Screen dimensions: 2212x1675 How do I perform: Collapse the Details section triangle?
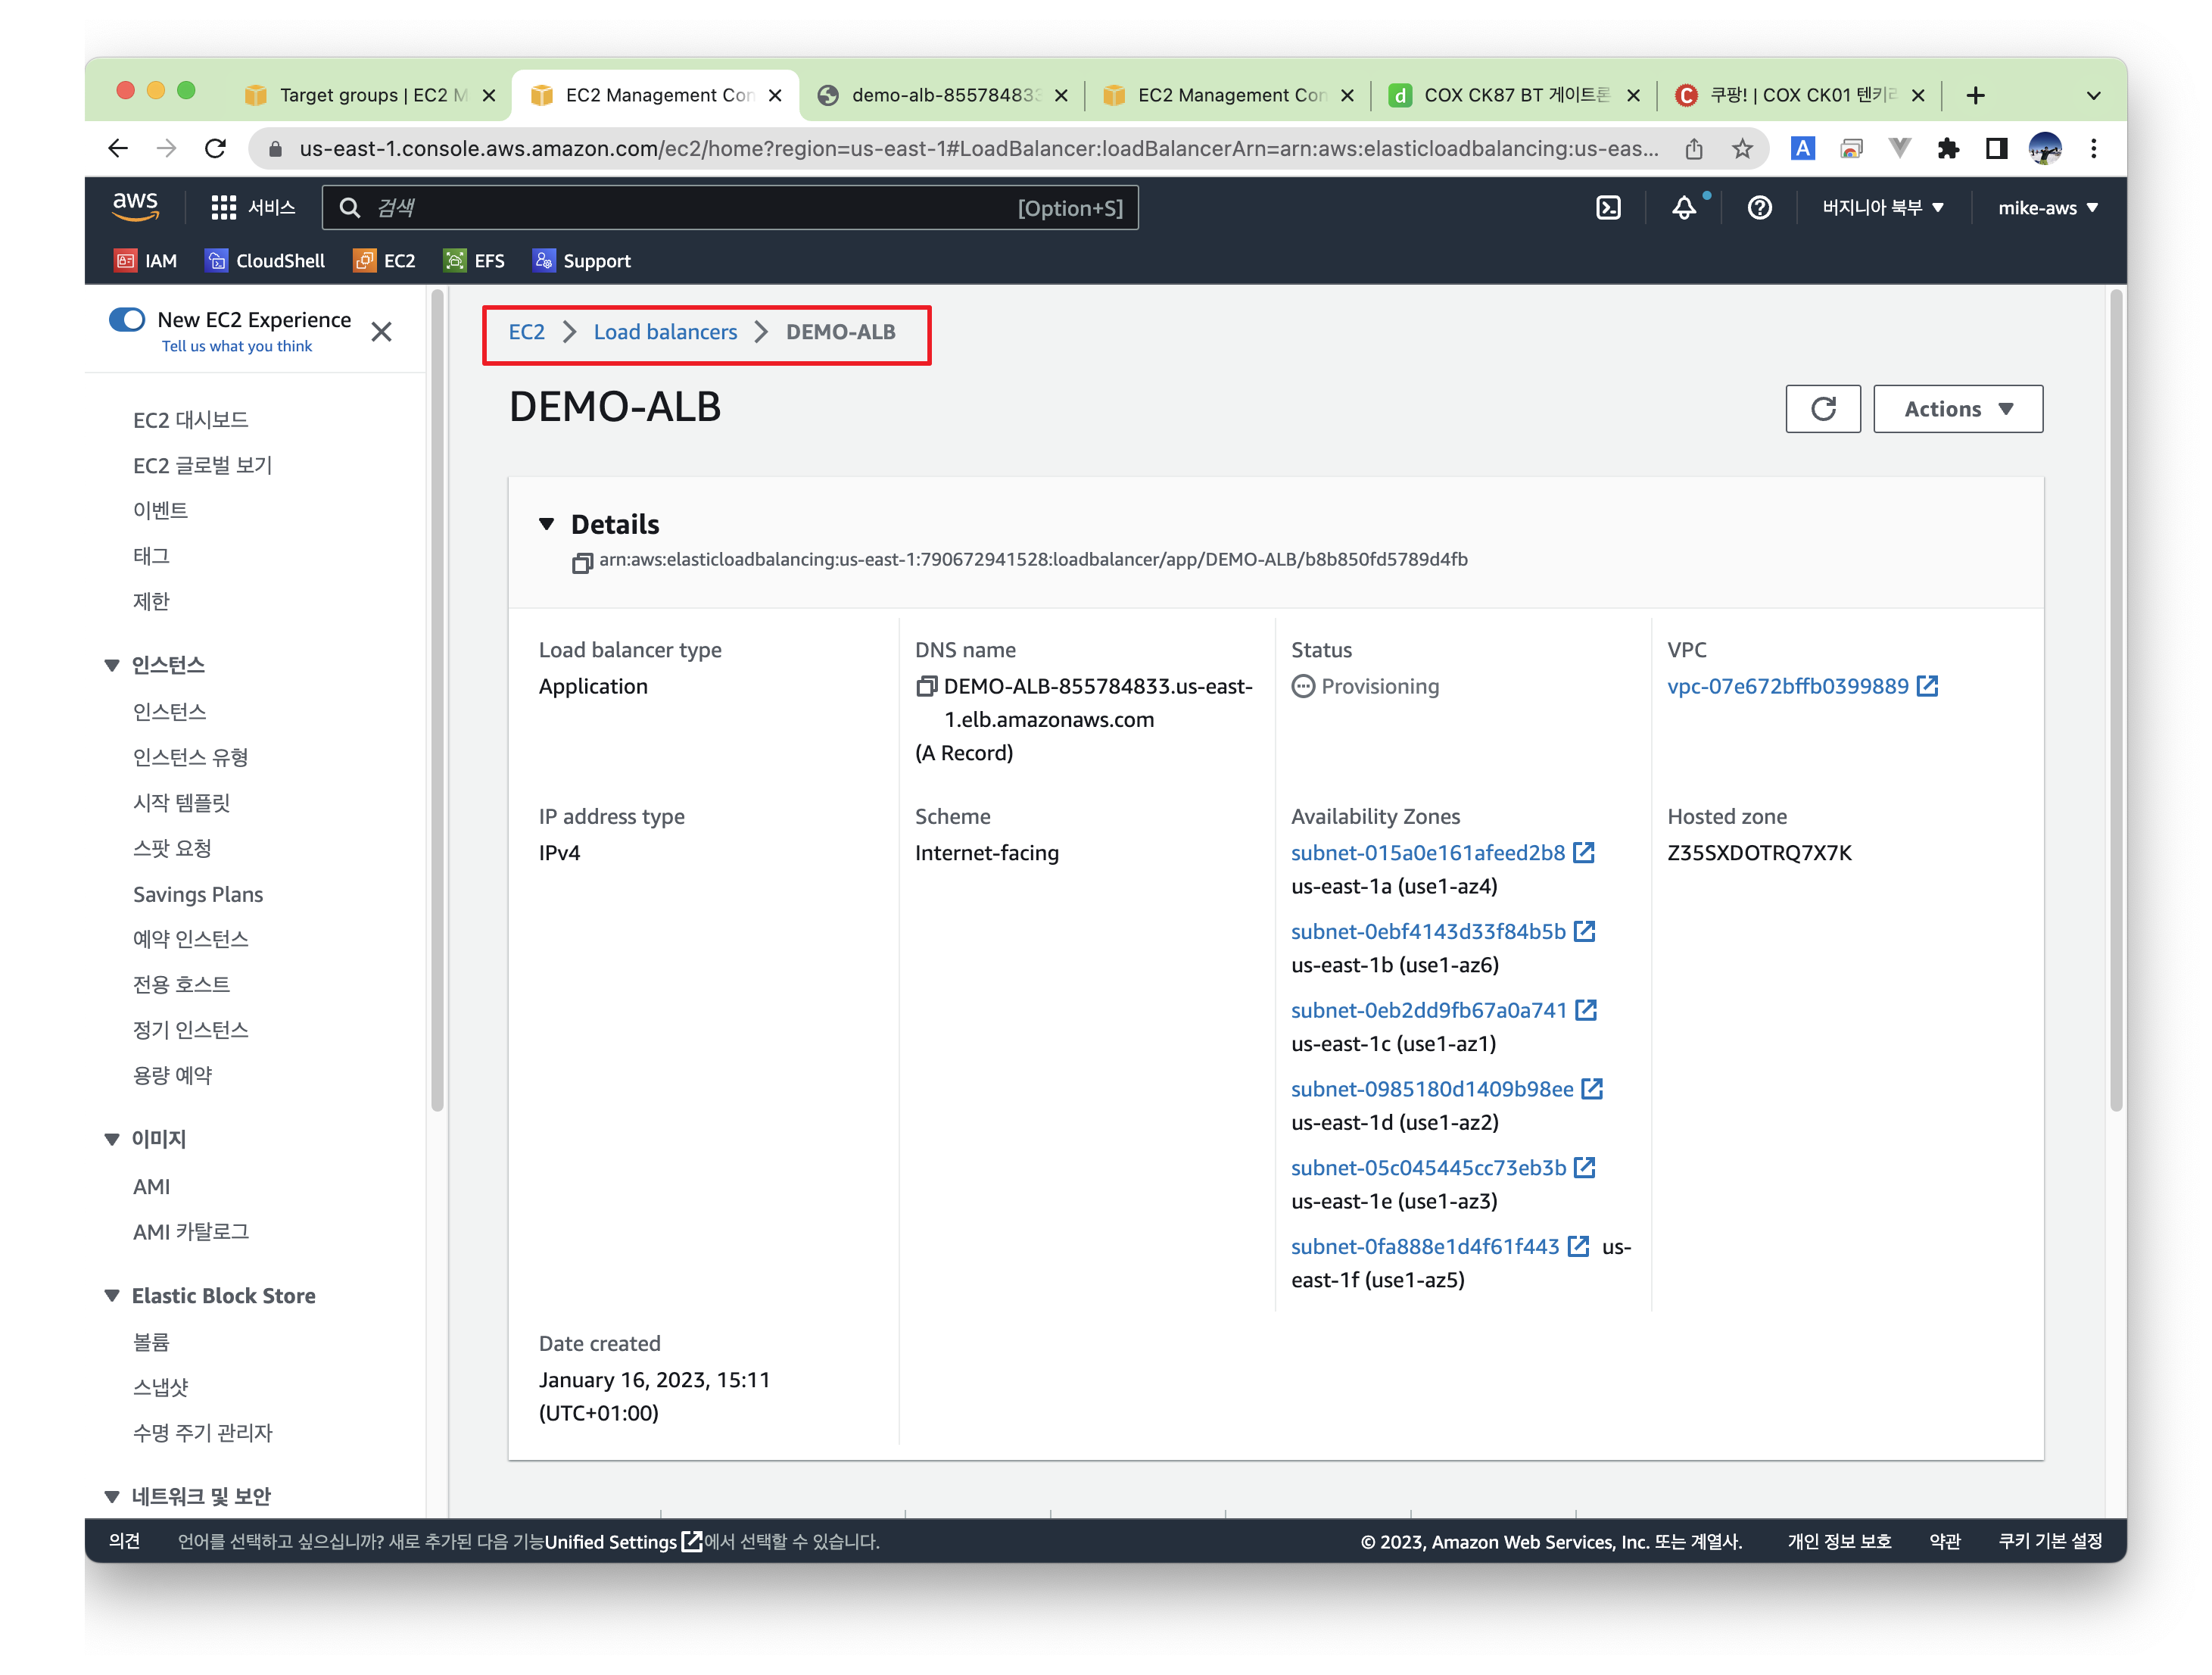(547, 524)
